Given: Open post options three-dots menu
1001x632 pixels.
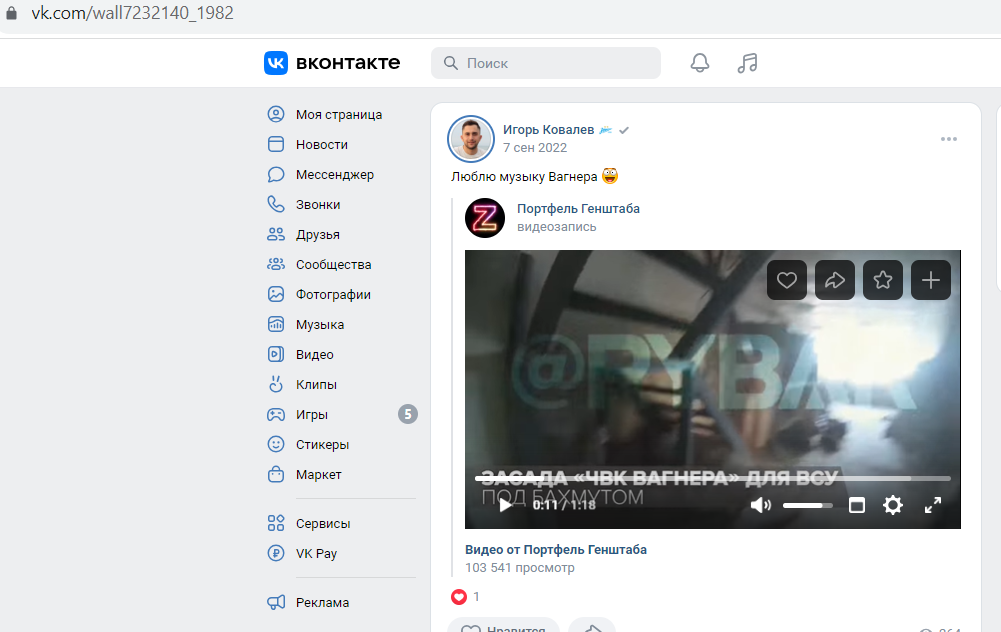Looking at the screenshot, I should tap(949, 139).
